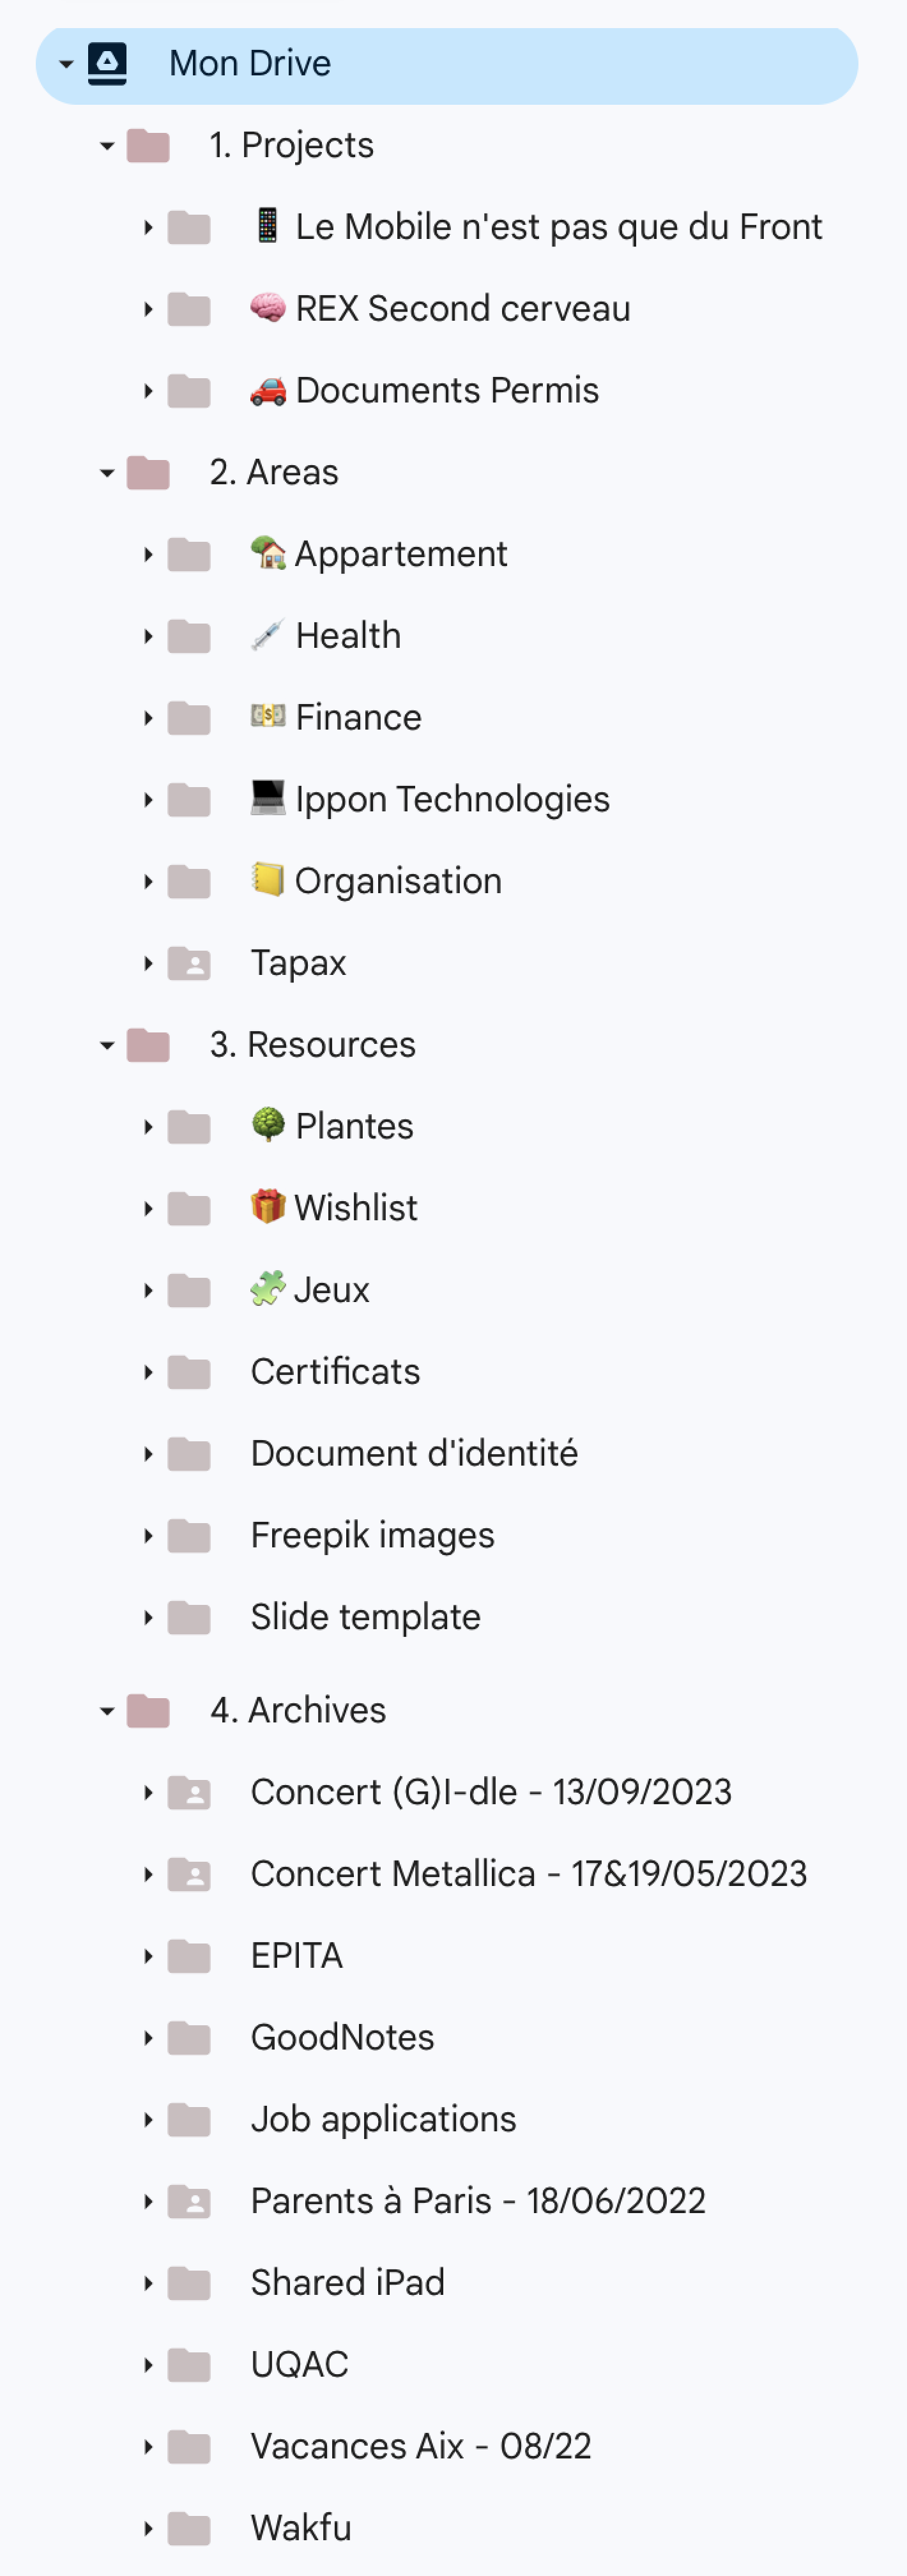Click the gift emoji on Wishlist folder

pyautogui.click(x=267, y=1207)
